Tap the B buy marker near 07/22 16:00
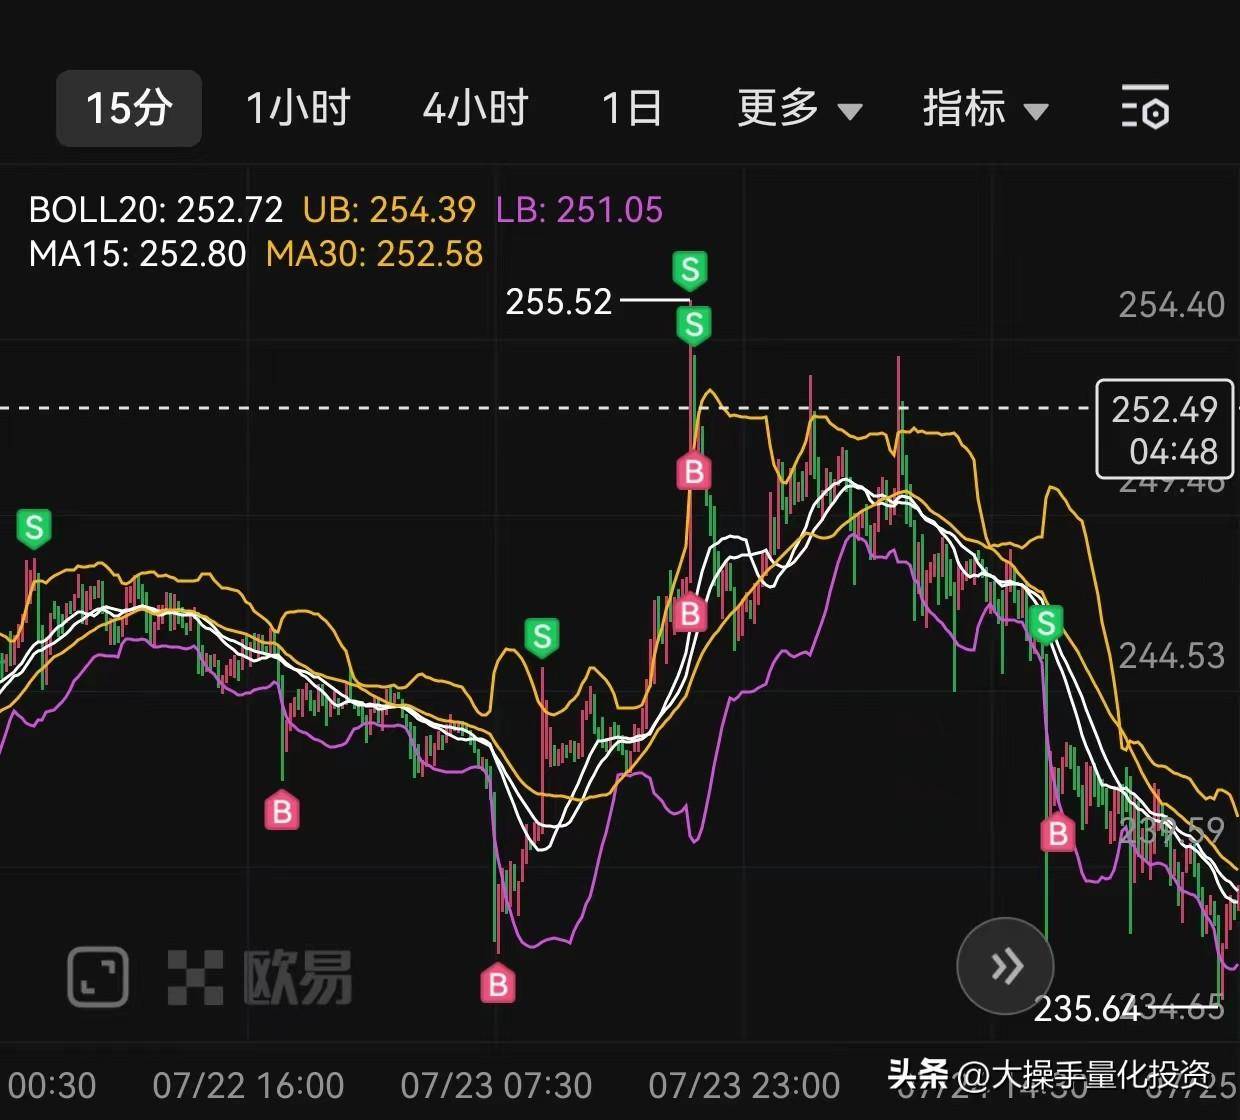Screen dimensions: 1240x1120 pyautogui.click(x=282, y=811)
